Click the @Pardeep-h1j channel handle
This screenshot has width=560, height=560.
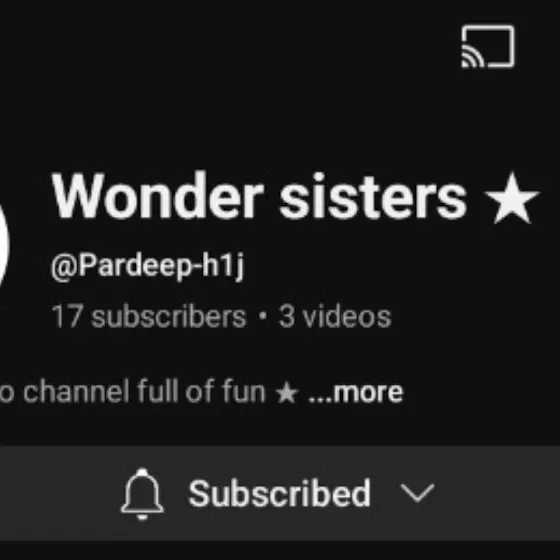pyautogui.click(x=148, y=267)
